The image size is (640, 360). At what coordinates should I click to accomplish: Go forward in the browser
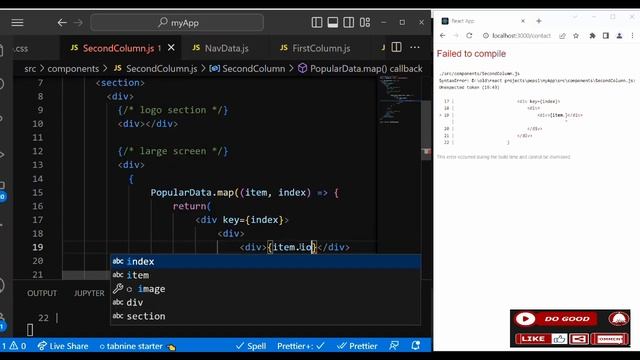(x=456, y=36)
